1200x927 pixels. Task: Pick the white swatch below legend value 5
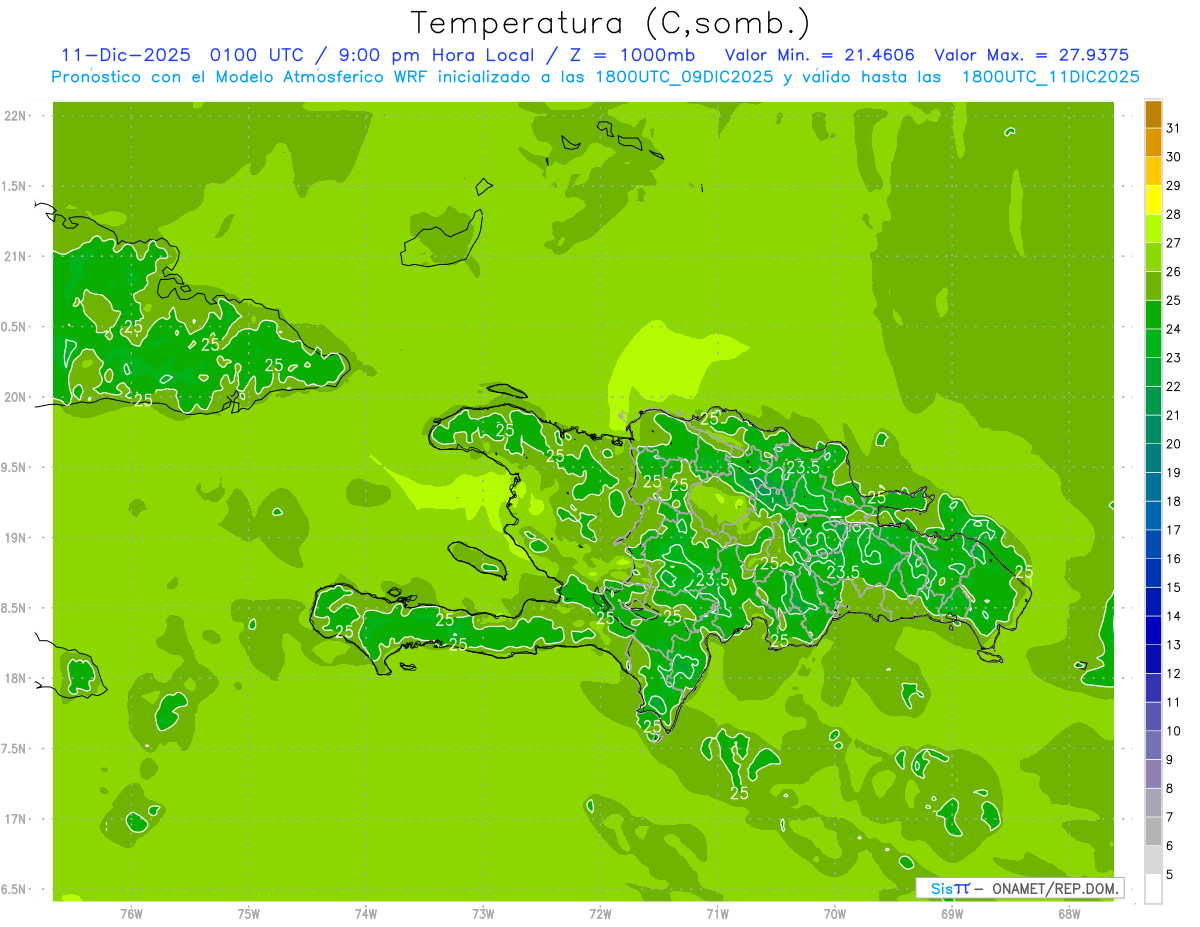point(1153,889)
